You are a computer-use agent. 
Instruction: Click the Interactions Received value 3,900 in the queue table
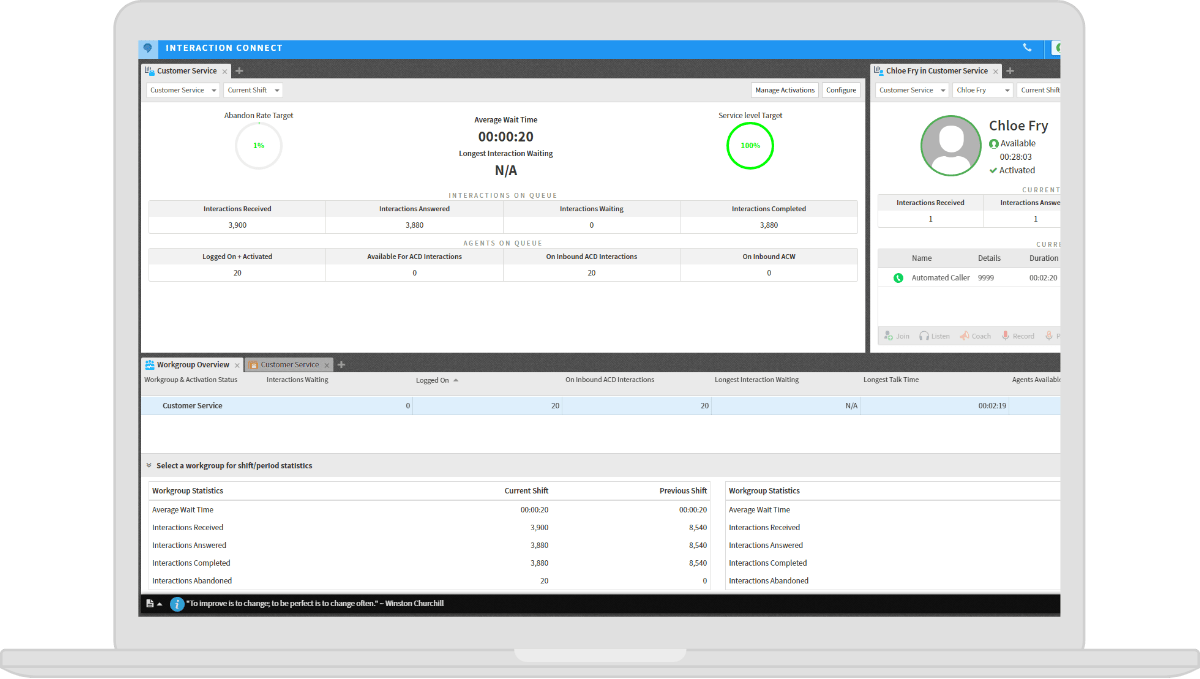[237, 225]
